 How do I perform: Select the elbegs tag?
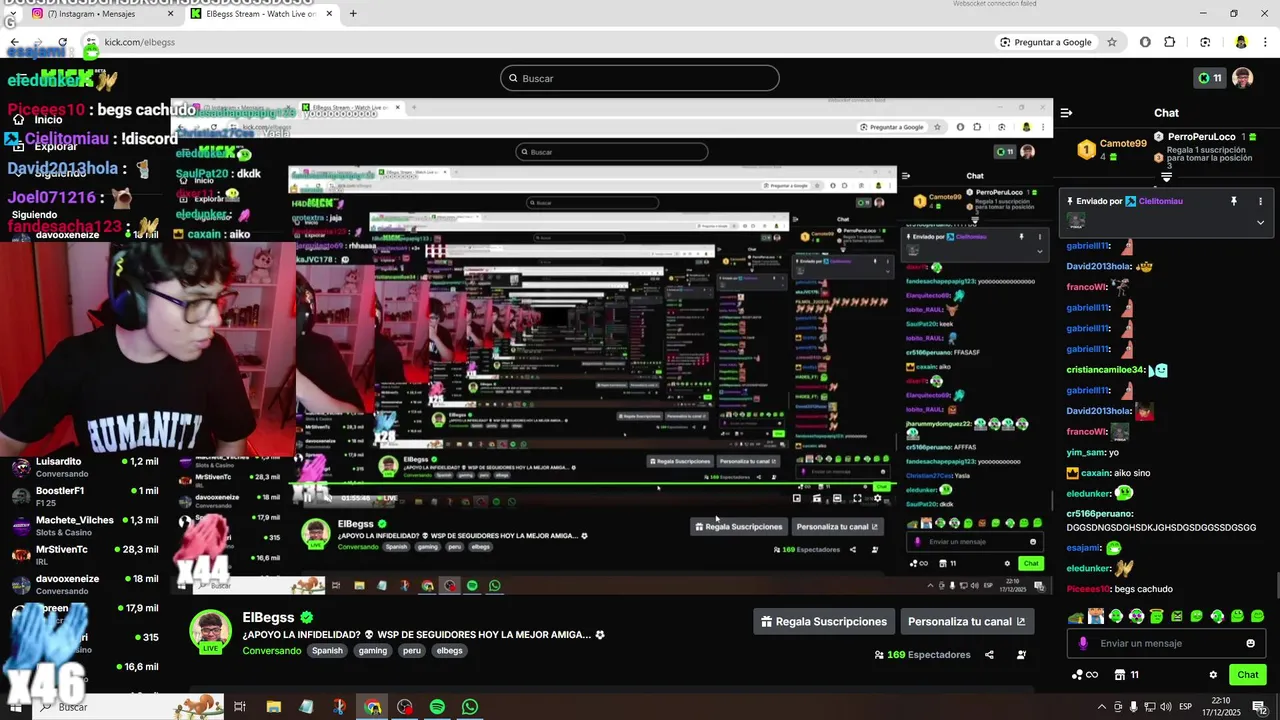click(x=450, y=650)
